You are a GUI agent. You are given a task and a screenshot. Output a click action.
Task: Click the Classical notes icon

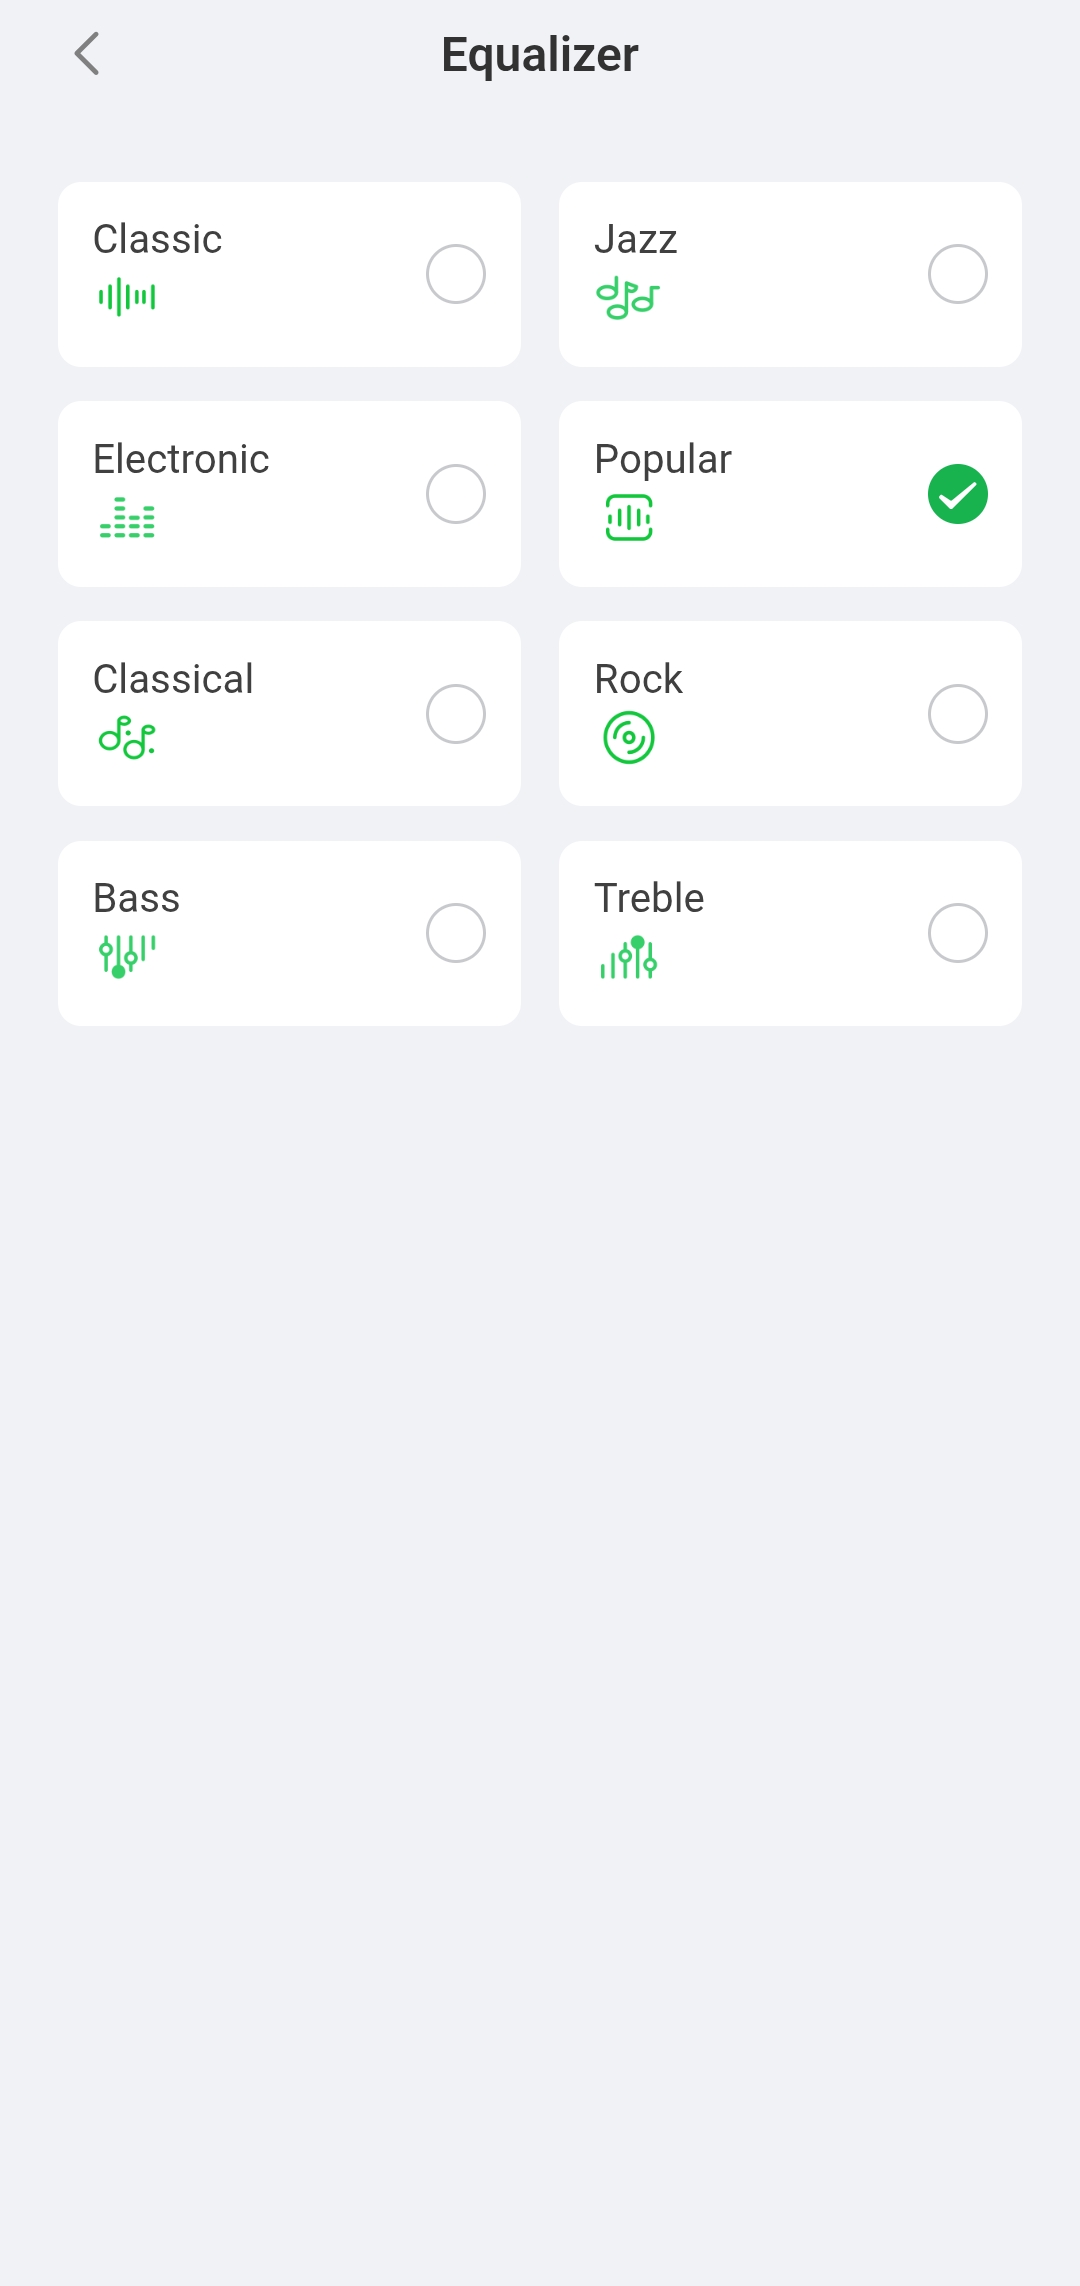[127, 738]
